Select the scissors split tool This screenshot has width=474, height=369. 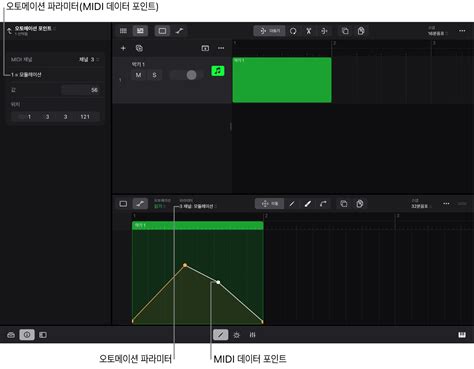click(309, 31)
